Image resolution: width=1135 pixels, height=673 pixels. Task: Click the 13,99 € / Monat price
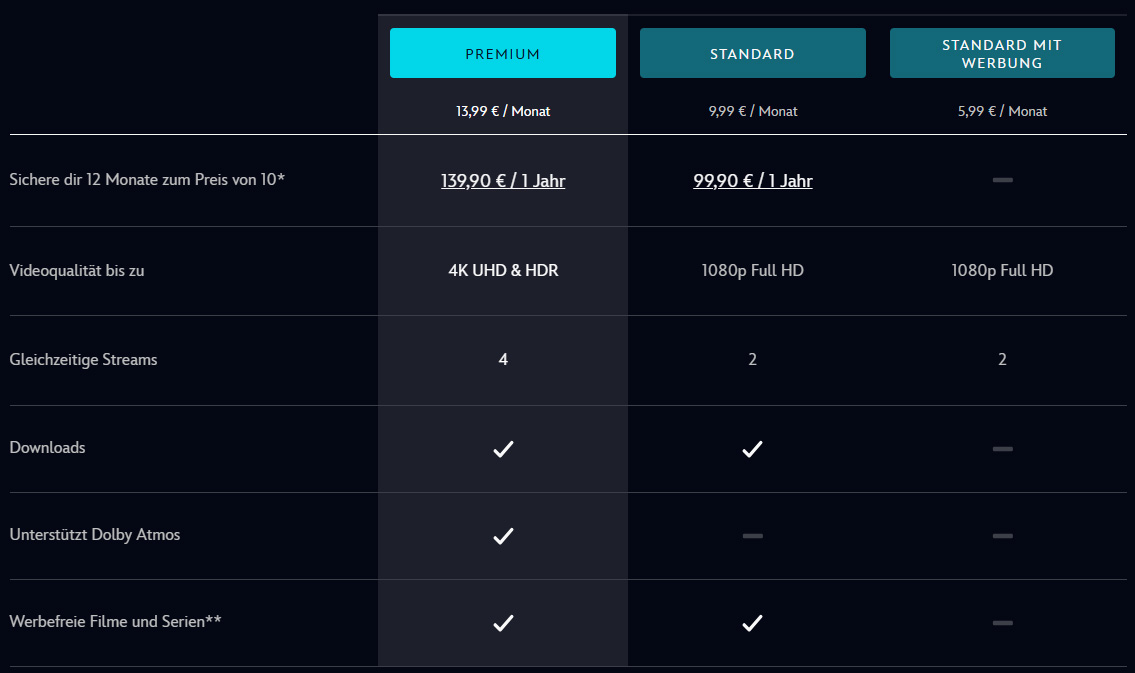pyautogui.click(x=503, y=111)
